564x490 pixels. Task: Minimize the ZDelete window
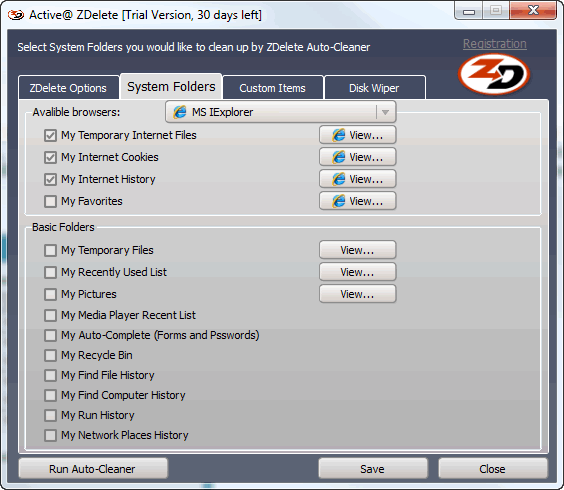click(469, 11)
